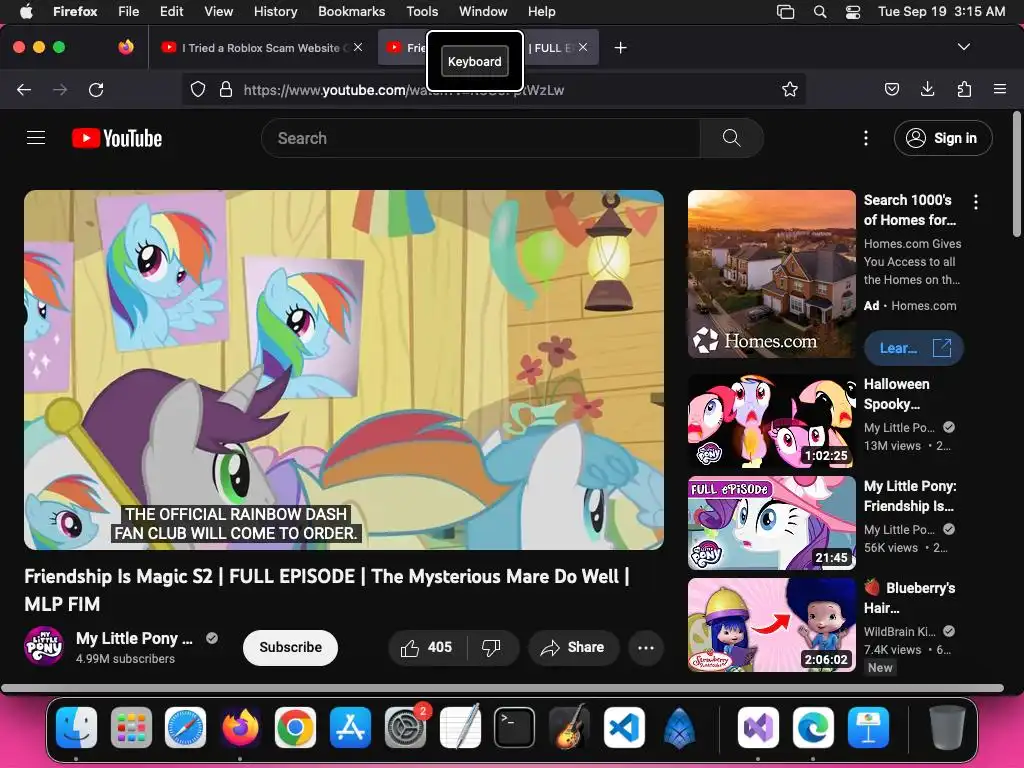Screen dimensions: 1024x768
Task: Open Terminal from the Dock
Action: point(515,727)
